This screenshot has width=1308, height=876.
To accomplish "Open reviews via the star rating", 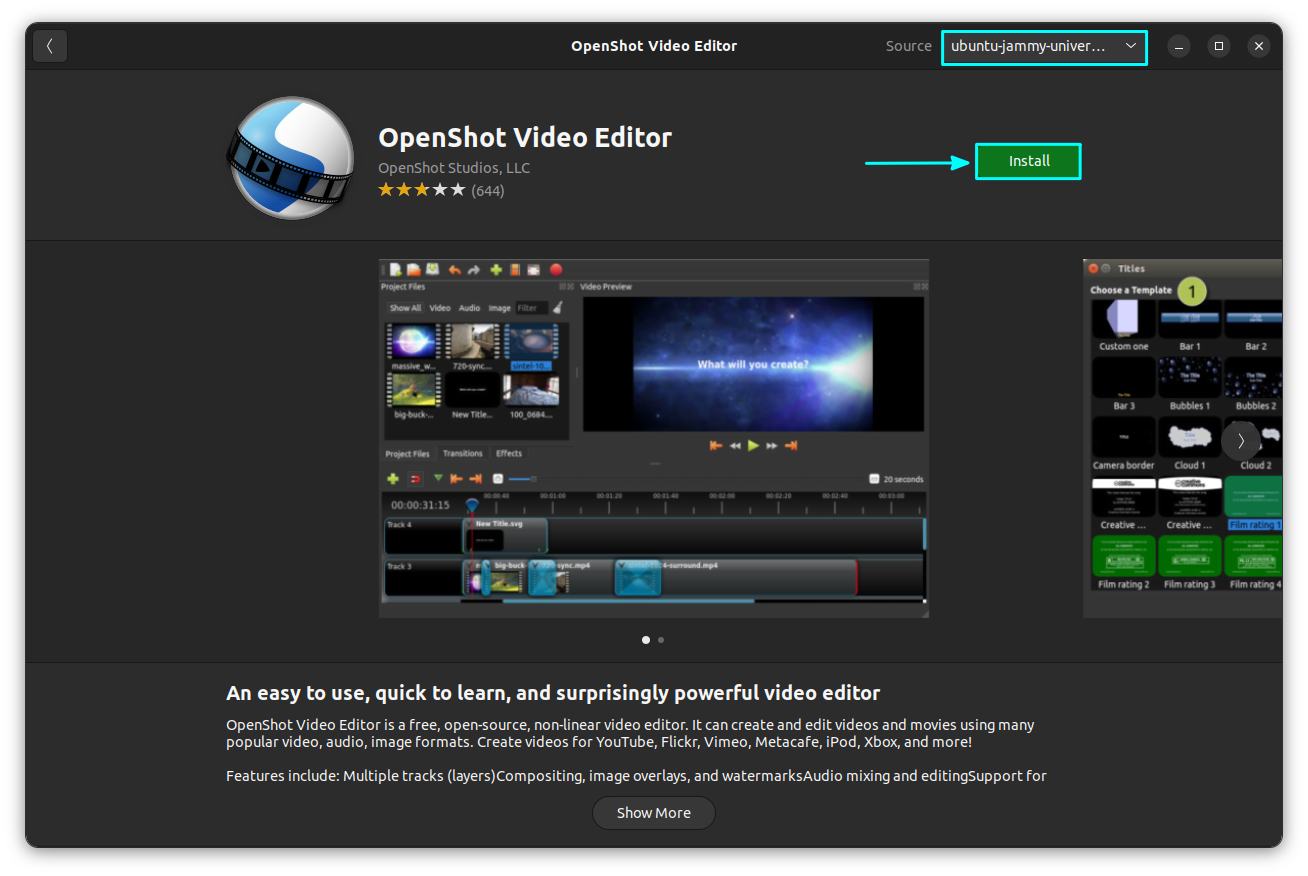I will tap(421, 190).
